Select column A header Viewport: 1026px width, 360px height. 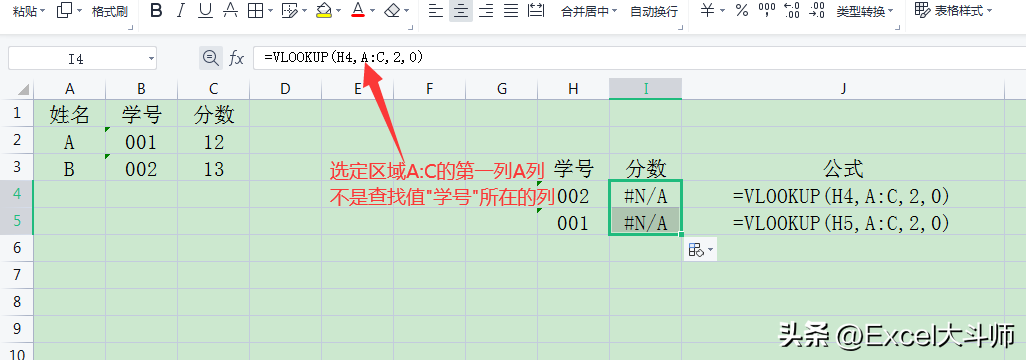[69, 90]
